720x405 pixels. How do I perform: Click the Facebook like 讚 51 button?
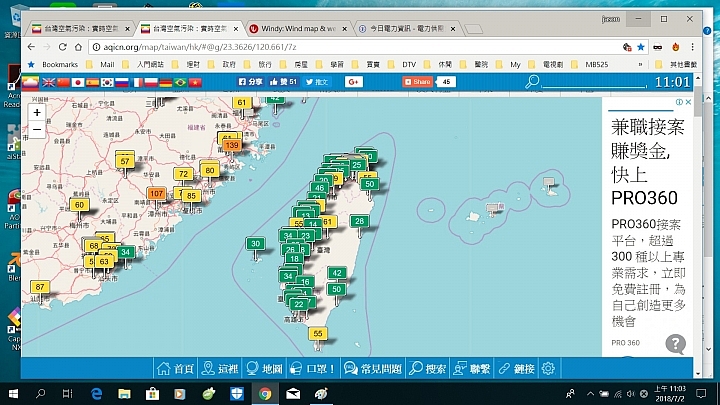pos(283,82)
